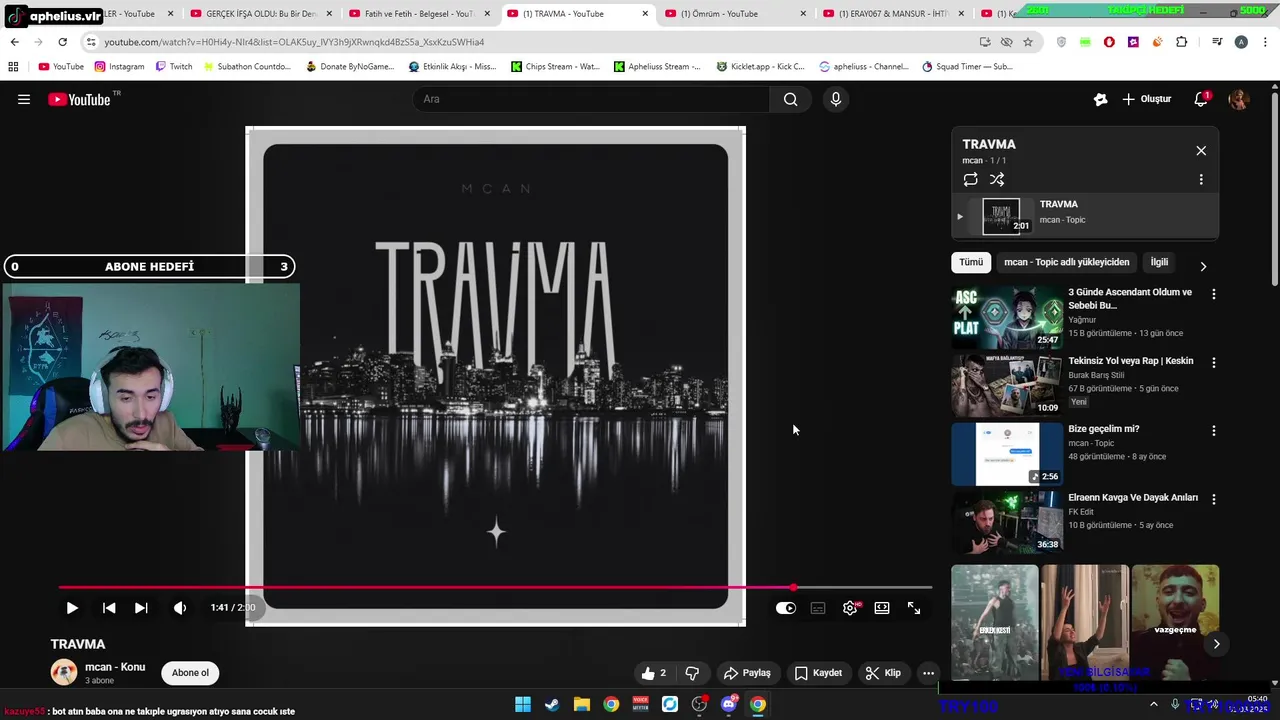Viewport: 1280px width, 720px height.
Task: Select TRAVMA track in playlist
Action: coord(1085,216)
